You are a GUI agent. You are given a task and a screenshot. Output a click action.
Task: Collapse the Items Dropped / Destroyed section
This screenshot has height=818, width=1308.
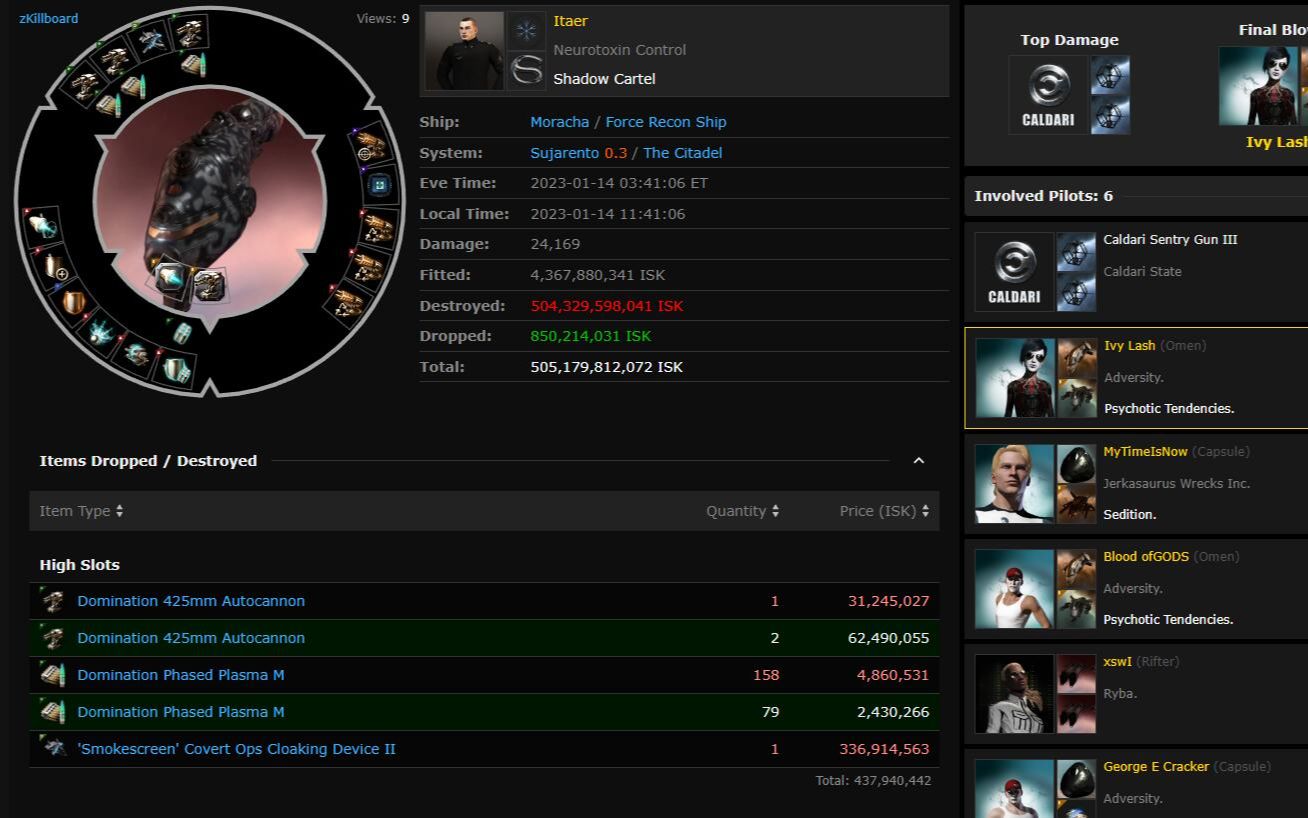click(x=919, y=461)
